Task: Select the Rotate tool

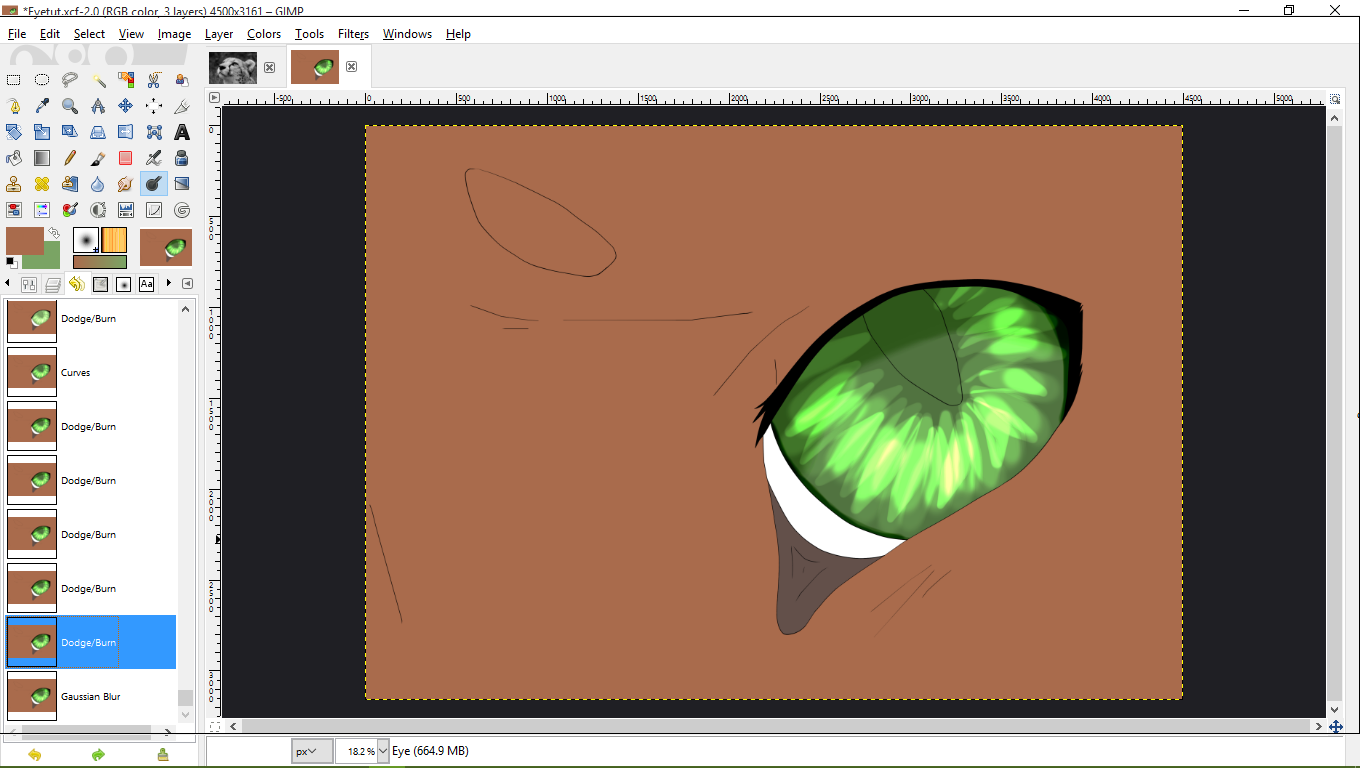Action: (14, 132)
